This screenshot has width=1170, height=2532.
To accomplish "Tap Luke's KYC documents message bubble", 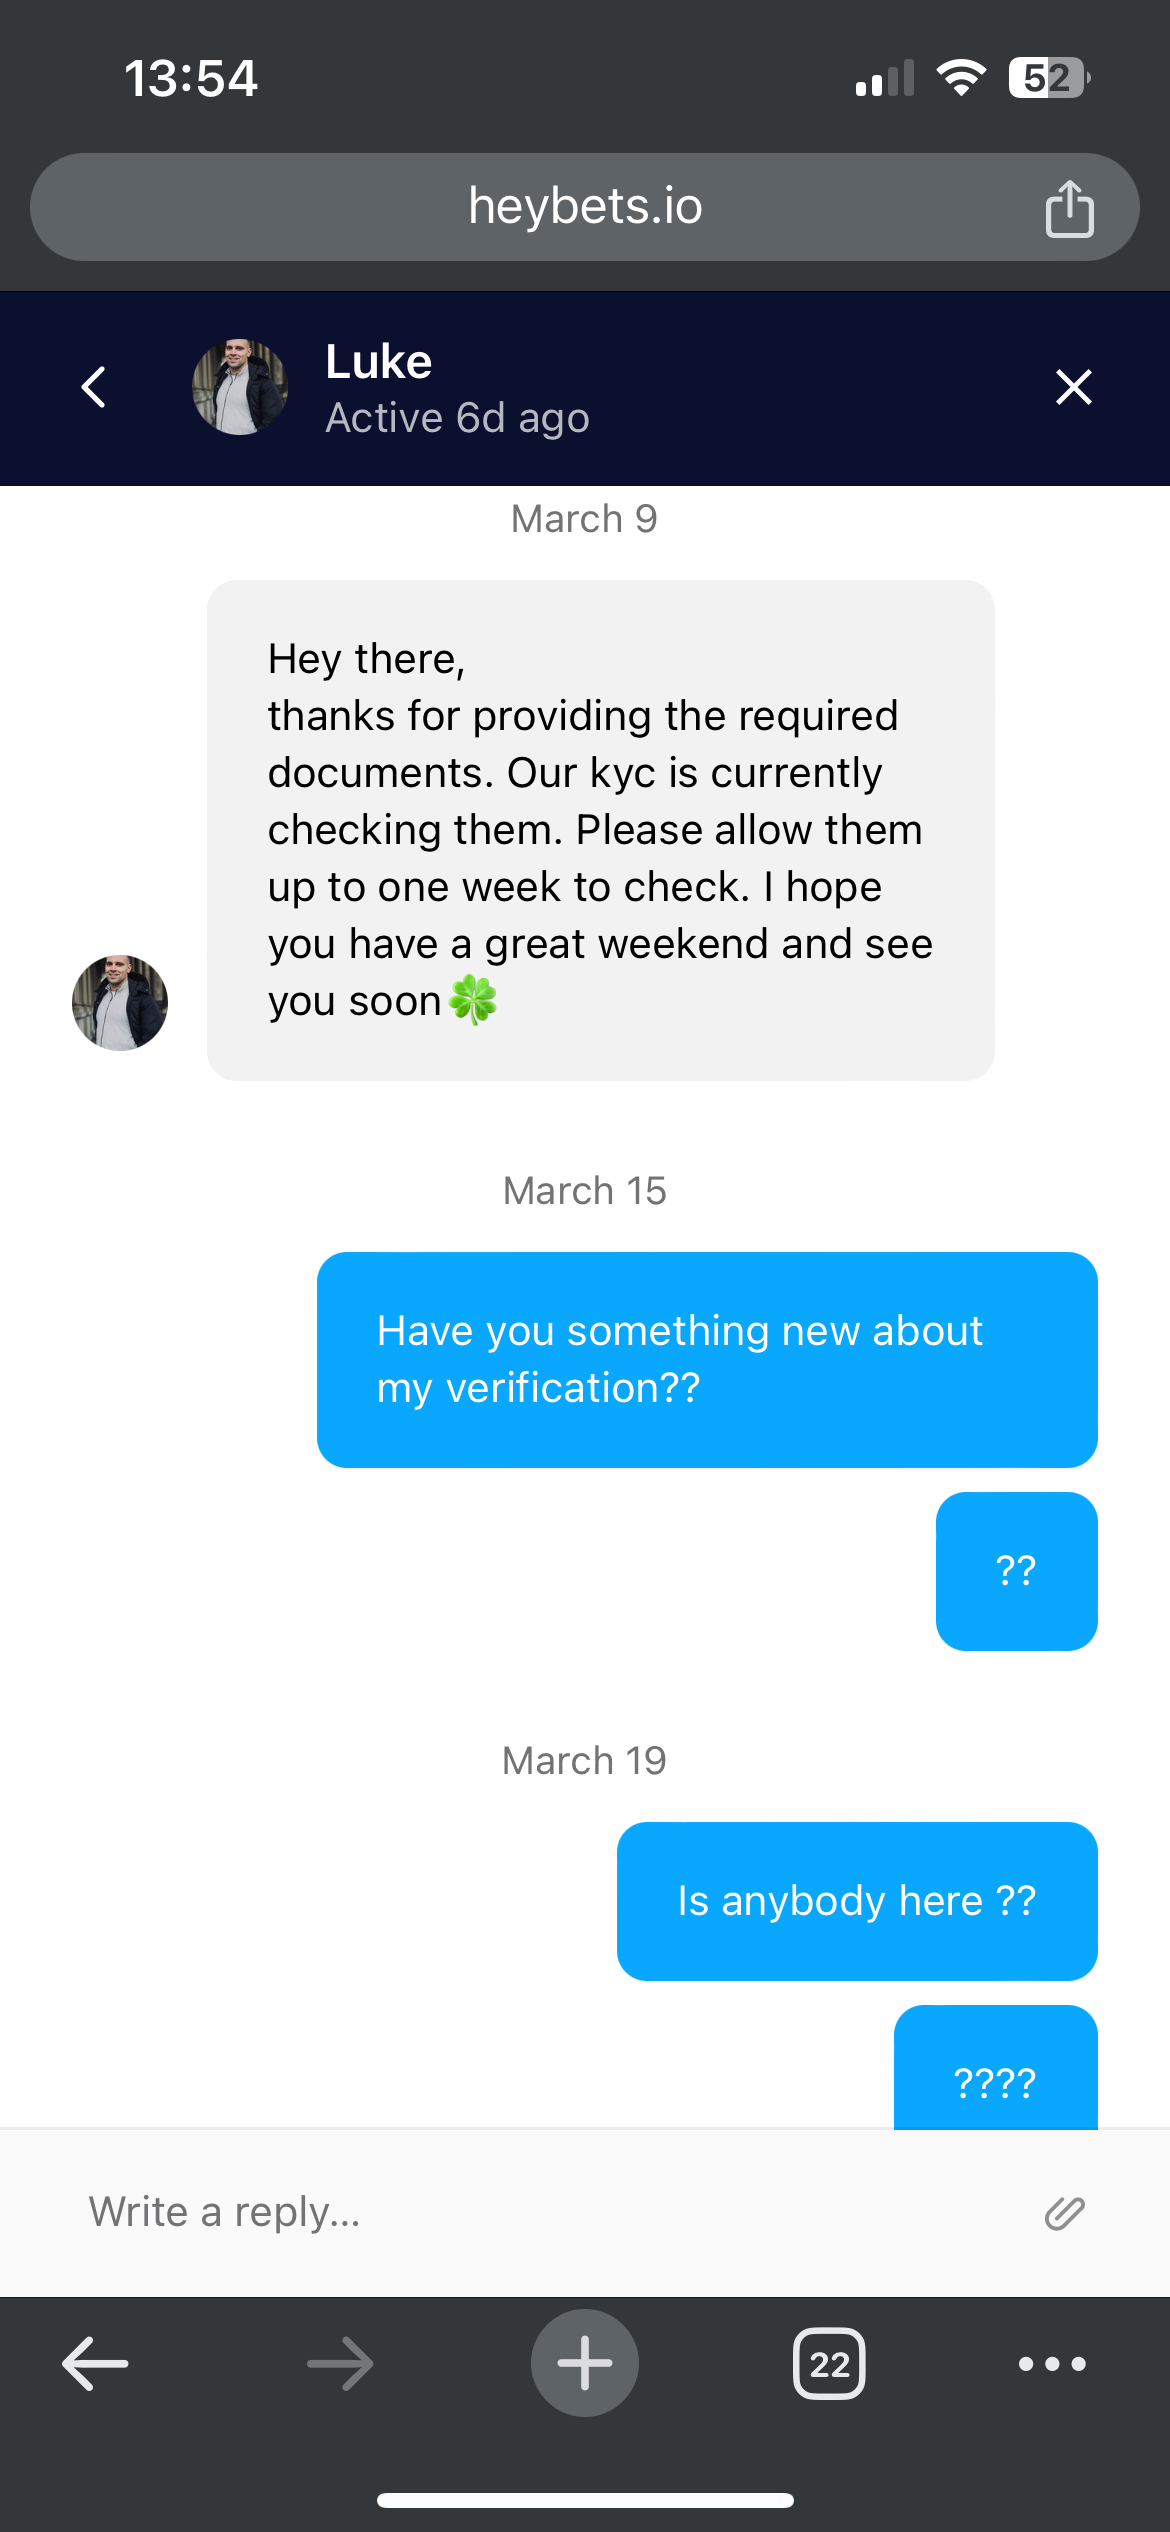I will coord(600,830).
